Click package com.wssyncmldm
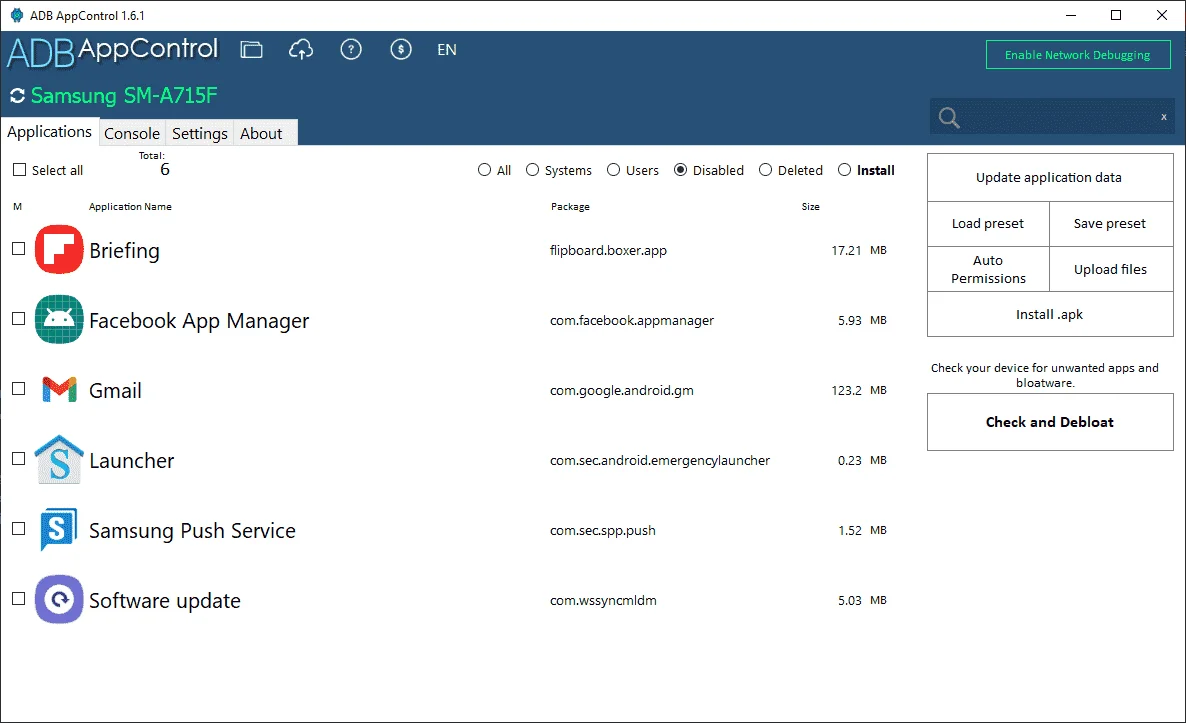 pyautogui.click(x=603, y=600)
